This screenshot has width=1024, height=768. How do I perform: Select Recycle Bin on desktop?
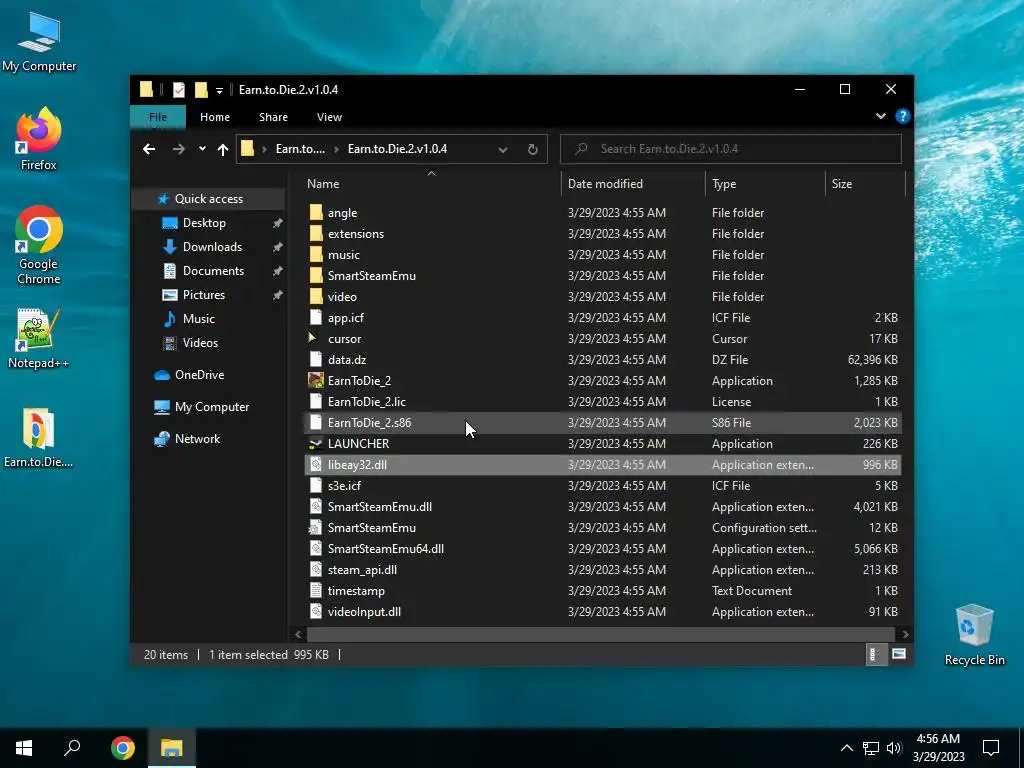[x=974, y=635]
